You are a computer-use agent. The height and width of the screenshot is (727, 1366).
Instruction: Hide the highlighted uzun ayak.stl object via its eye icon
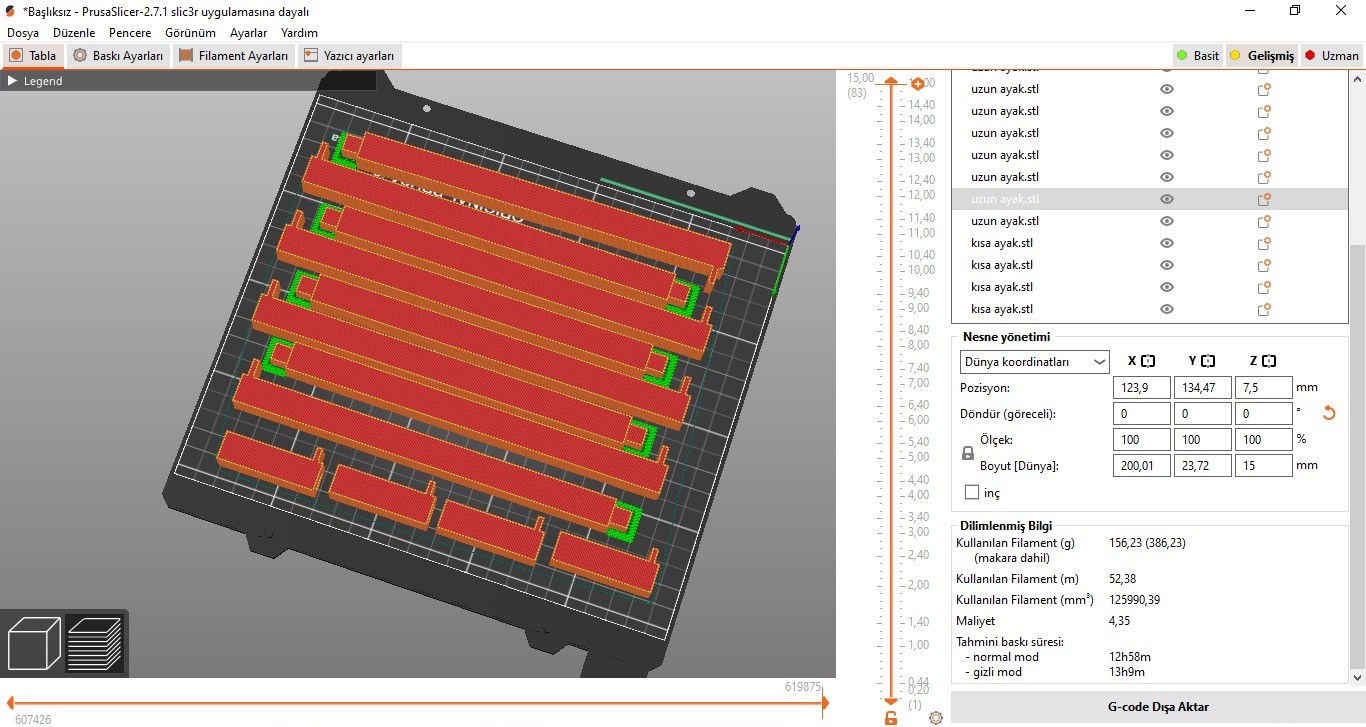1166,199
